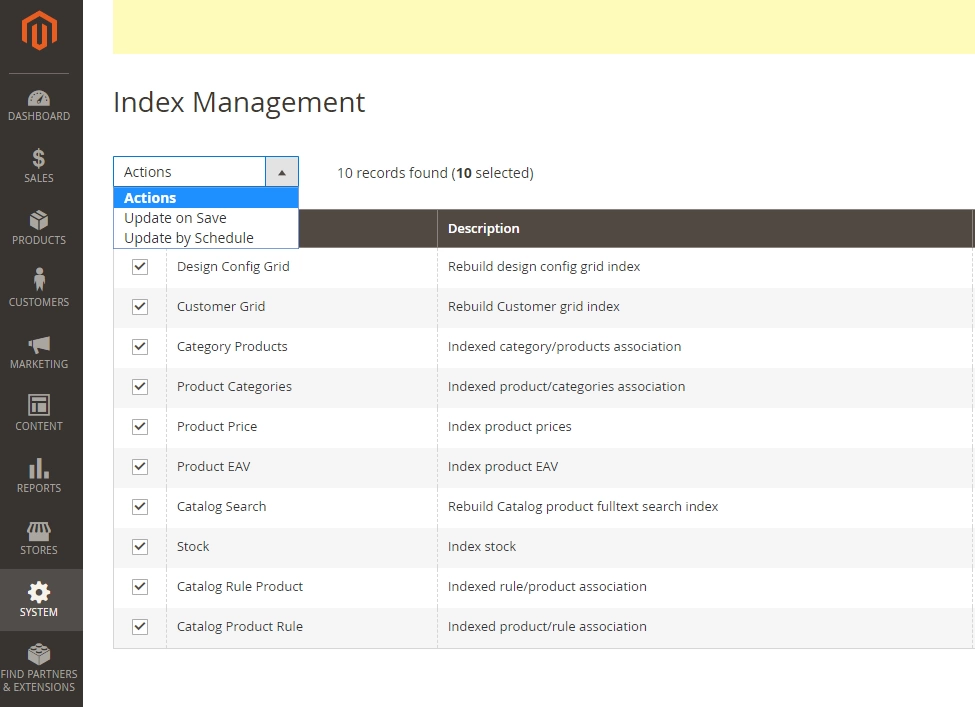
Task: Click 'Rebuild design config grid index' description
Action: pos(544,267)
